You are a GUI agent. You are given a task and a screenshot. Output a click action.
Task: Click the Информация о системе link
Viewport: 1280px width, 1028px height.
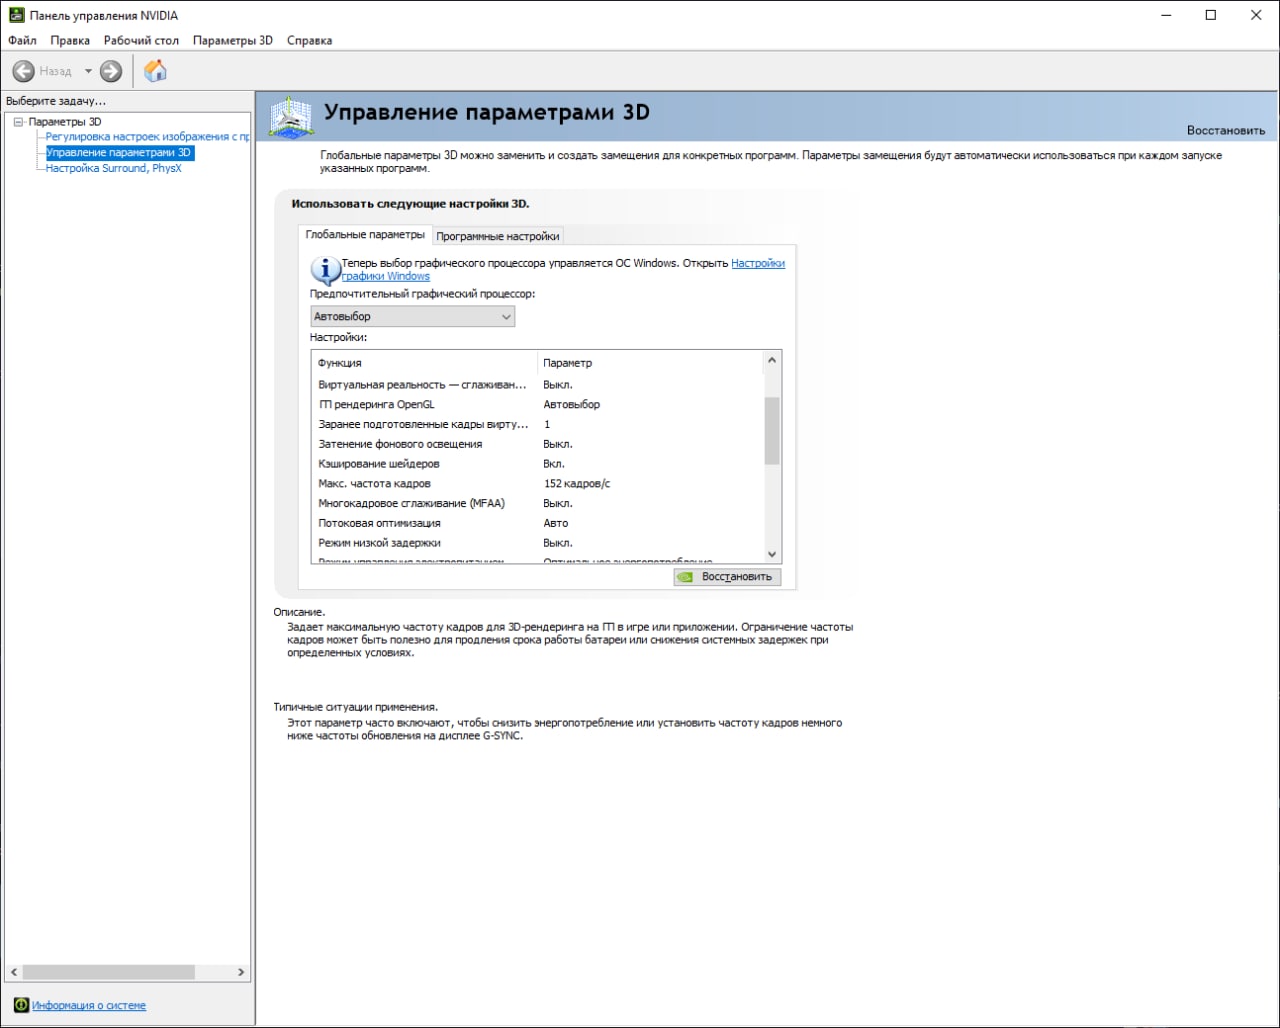89,1005
